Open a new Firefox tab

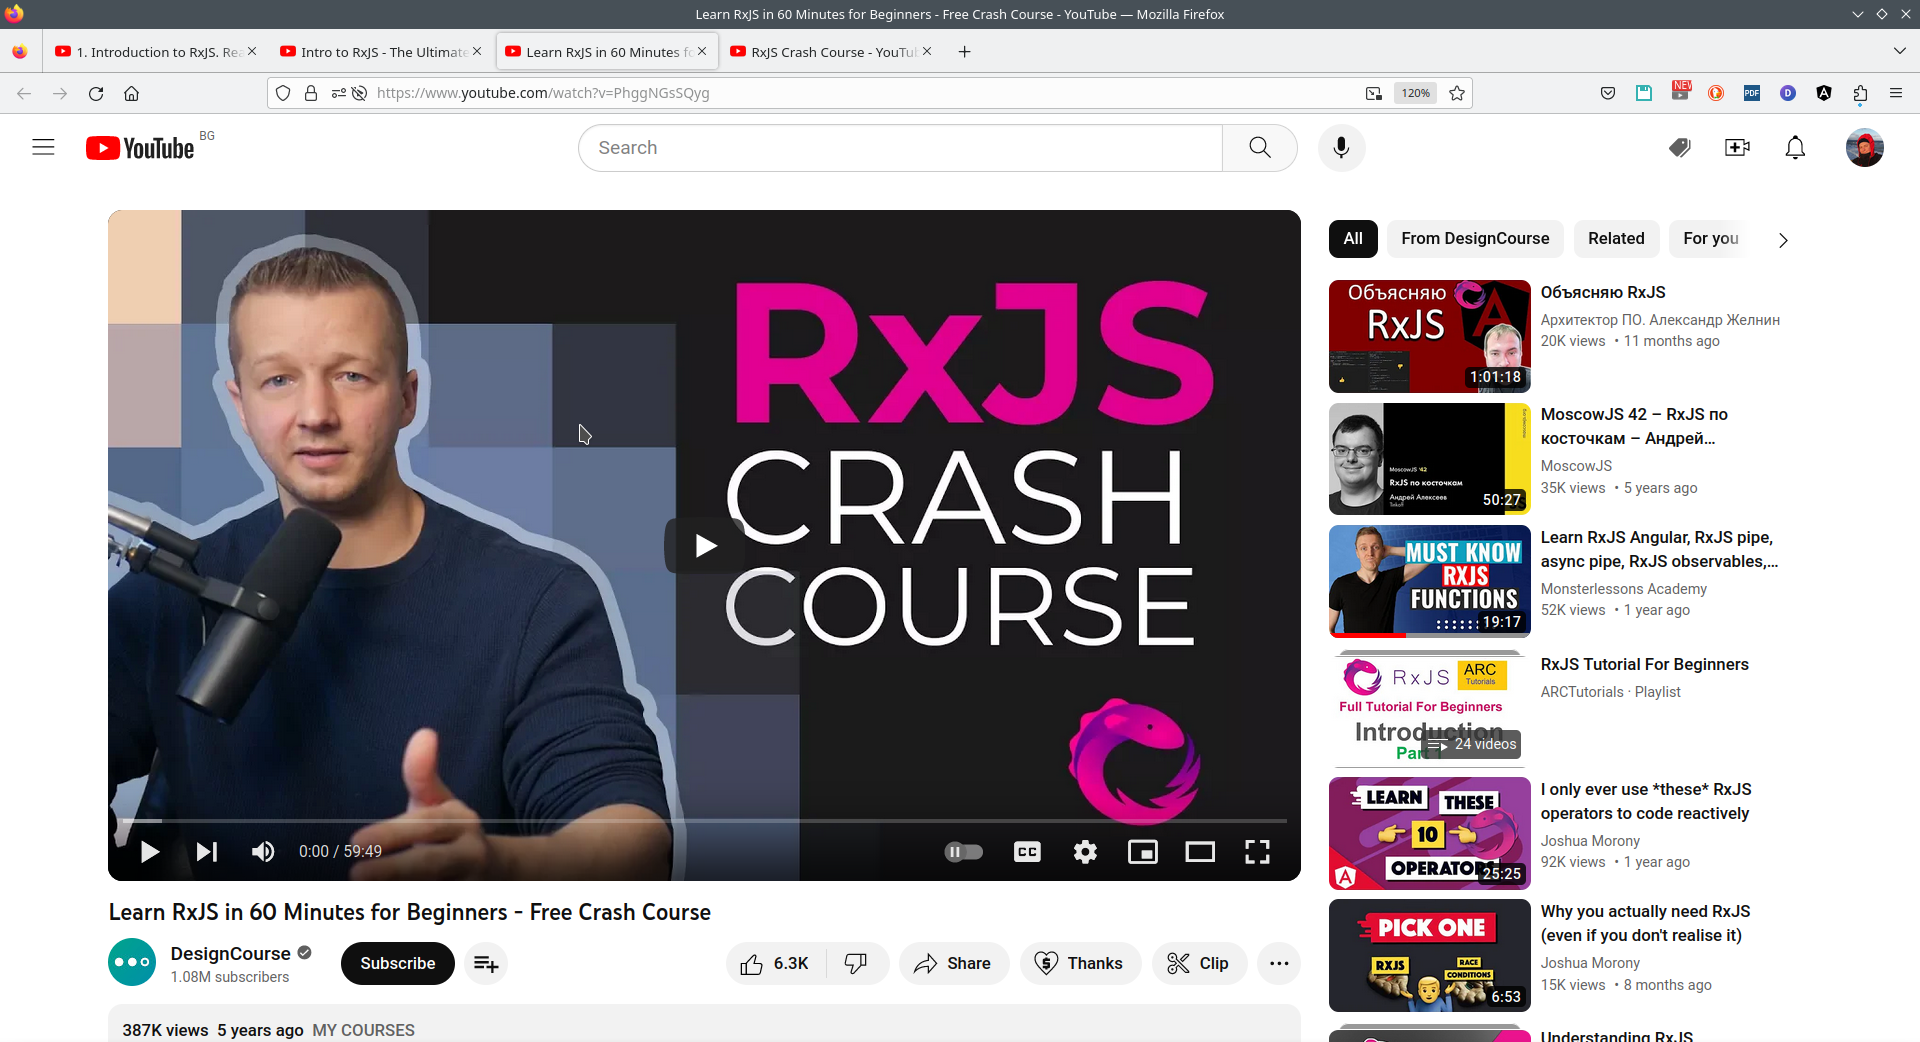964,52
